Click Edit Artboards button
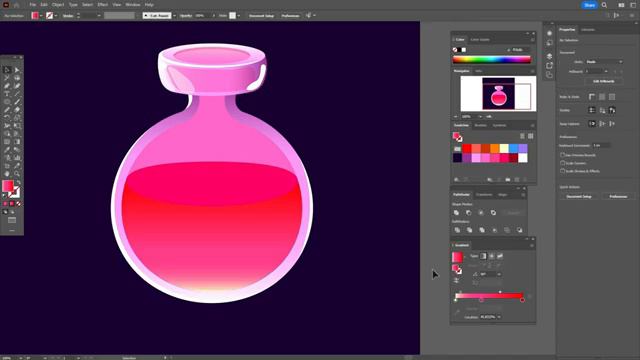The width and height of the screenshot is (640, 360). pyautogui.click(x=604, y=81)
